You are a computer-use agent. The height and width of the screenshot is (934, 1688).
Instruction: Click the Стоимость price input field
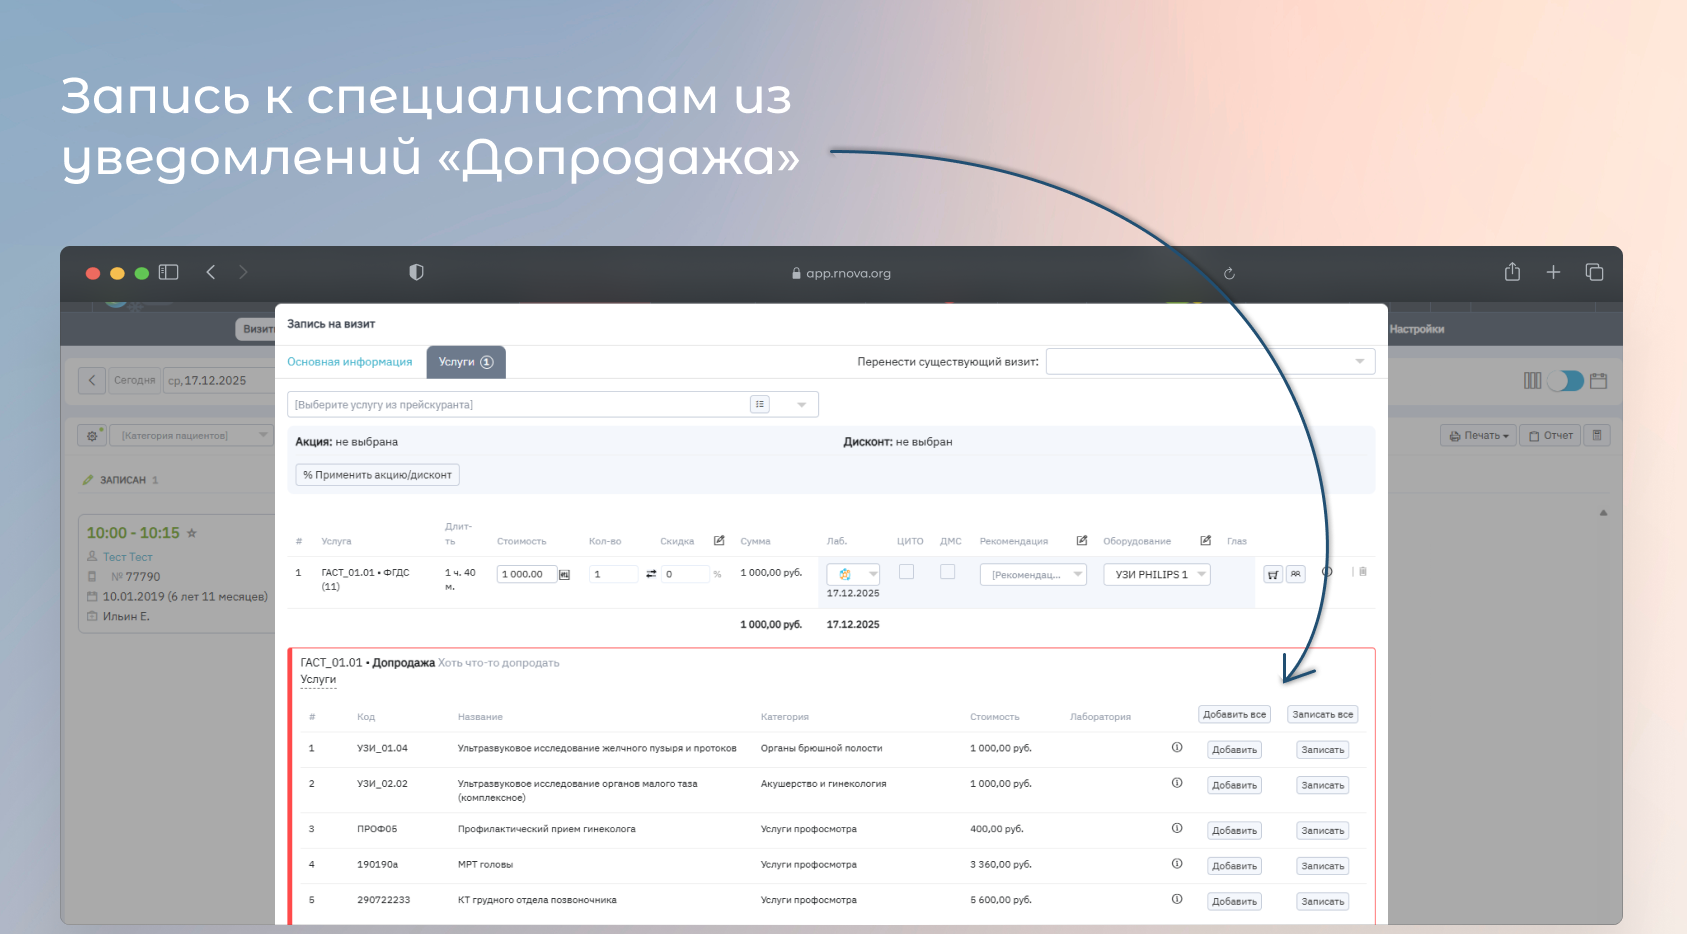point(526,574)
